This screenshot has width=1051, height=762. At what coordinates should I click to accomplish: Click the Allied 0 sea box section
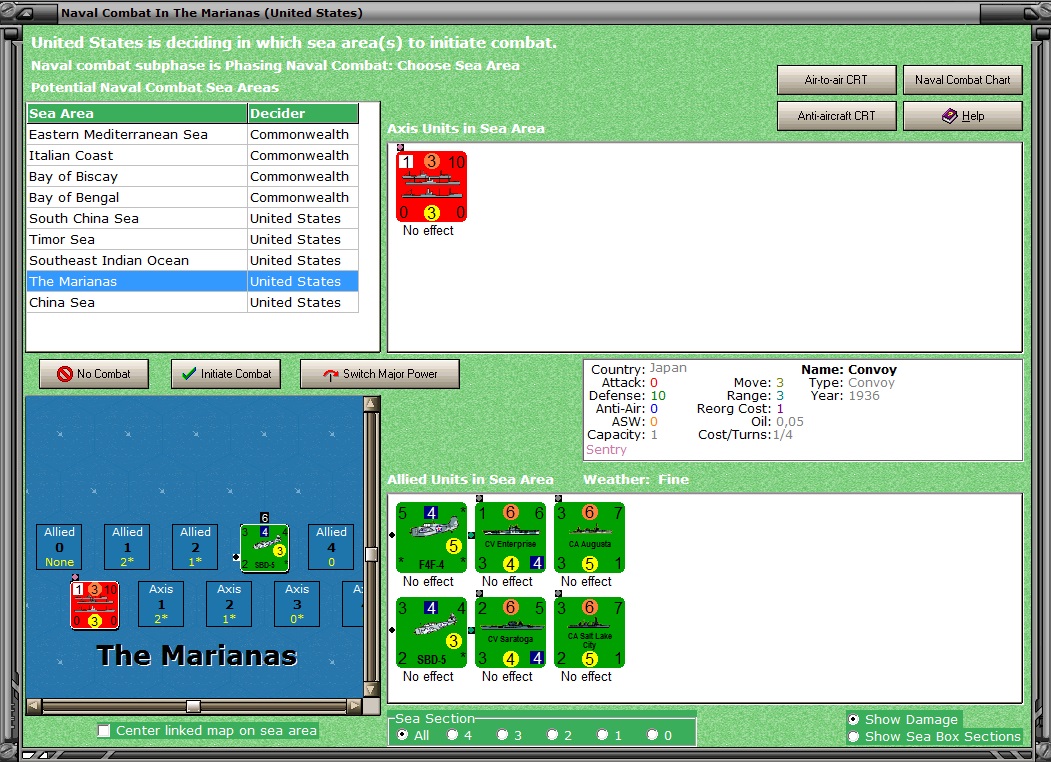[x=59, y=547]
